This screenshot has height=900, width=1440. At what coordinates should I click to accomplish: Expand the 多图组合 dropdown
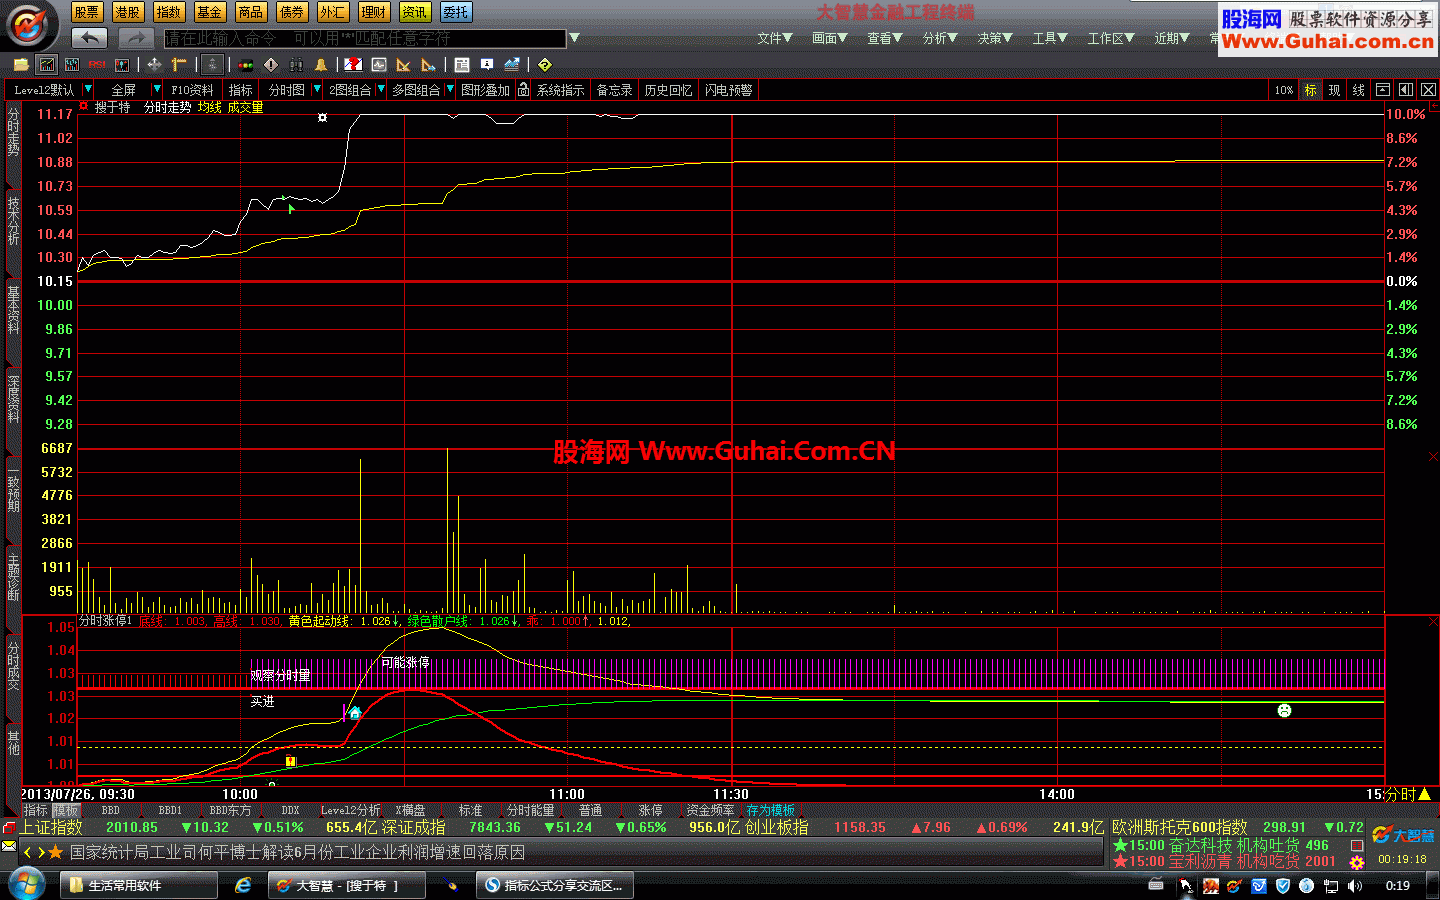click(450, 89)
